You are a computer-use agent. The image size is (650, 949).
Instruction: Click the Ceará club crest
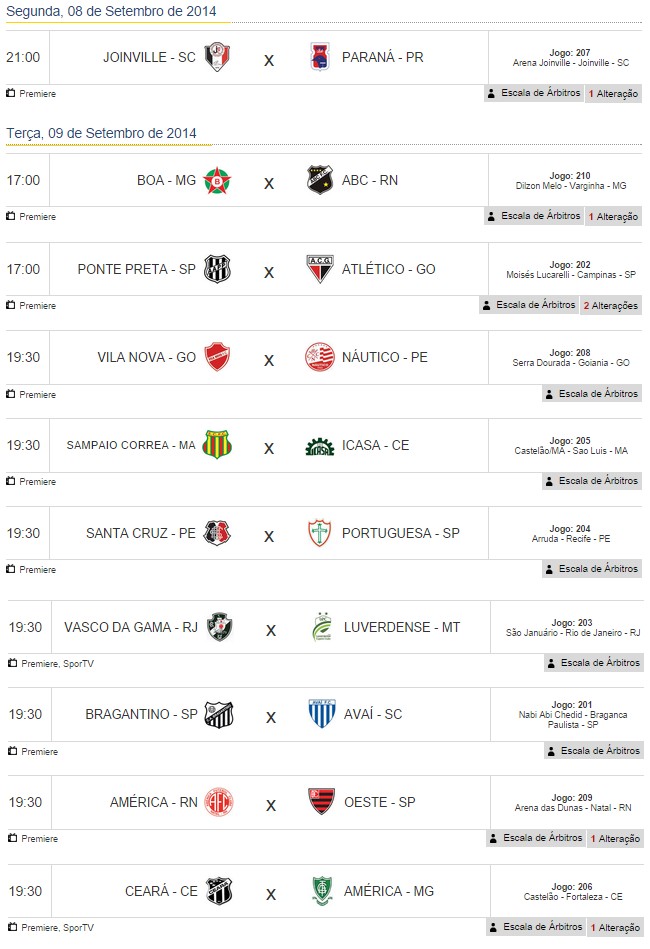(x=219, y=891)
